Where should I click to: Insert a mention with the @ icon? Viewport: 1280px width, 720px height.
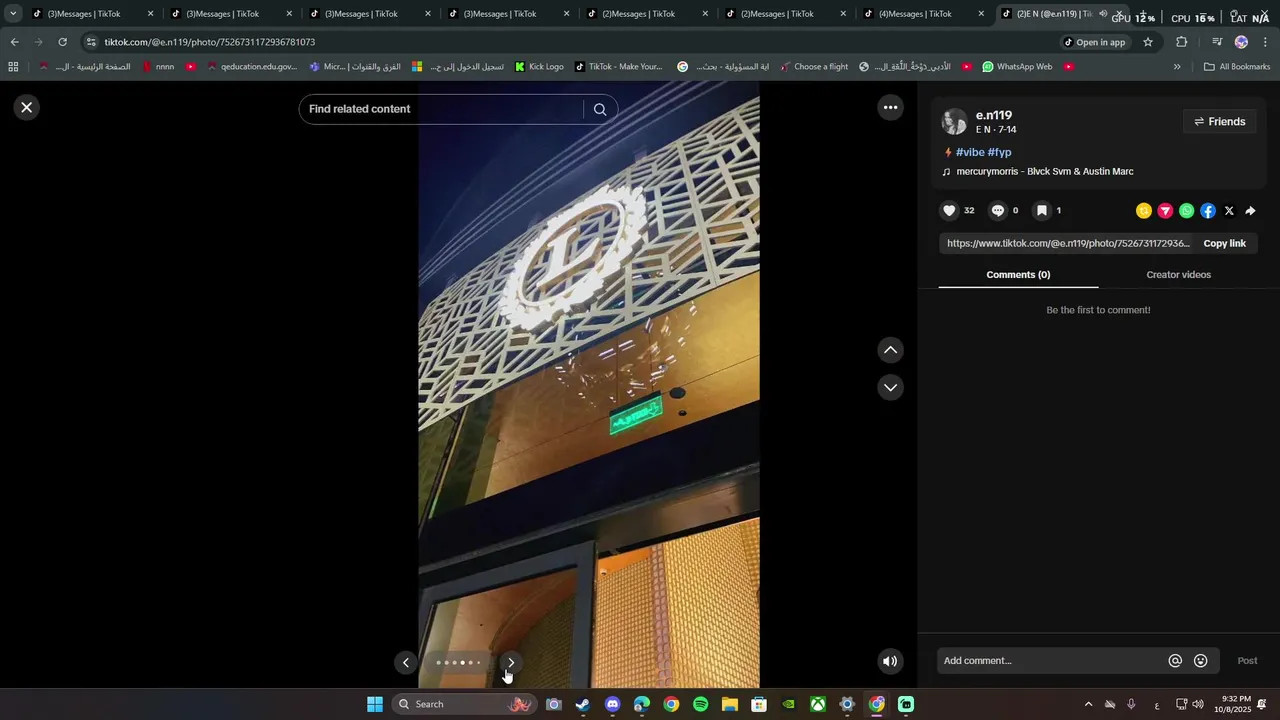[x=1175, y=661]
